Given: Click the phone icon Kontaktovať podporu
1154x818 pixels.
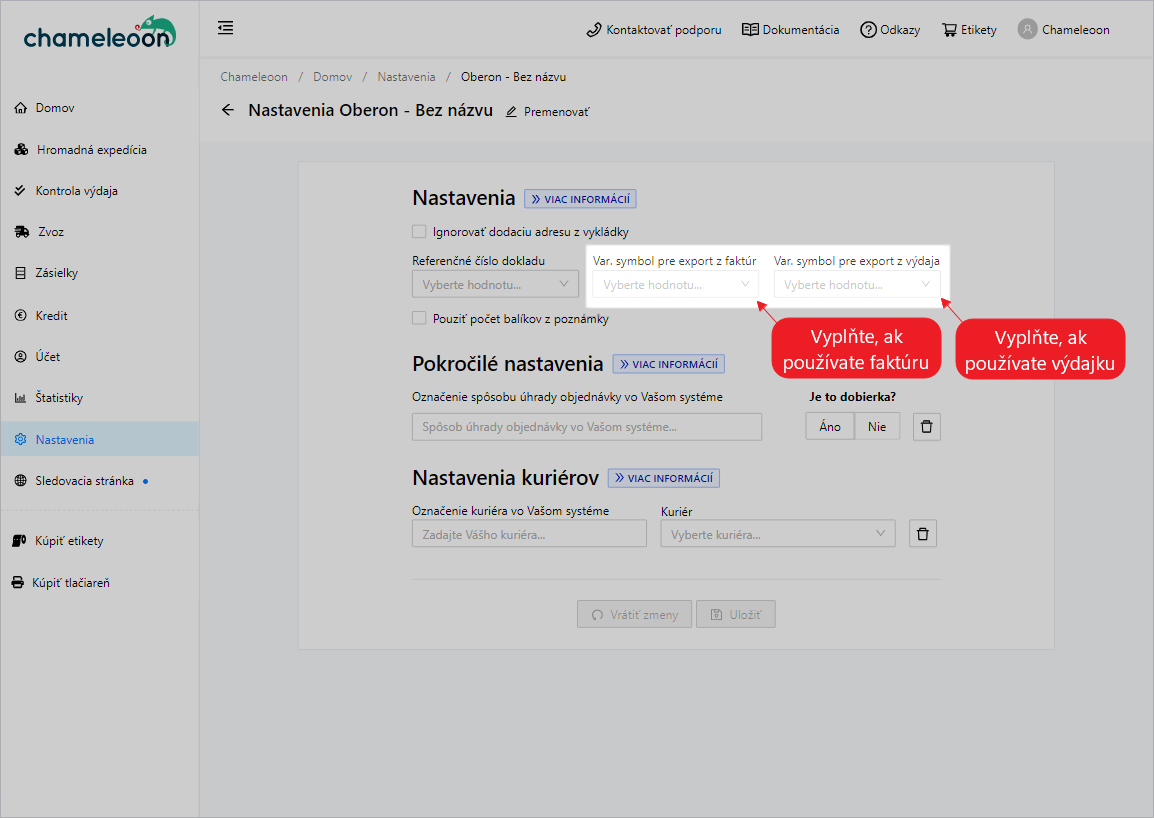Looking at the screenshot, I should [x=594, y=30].
